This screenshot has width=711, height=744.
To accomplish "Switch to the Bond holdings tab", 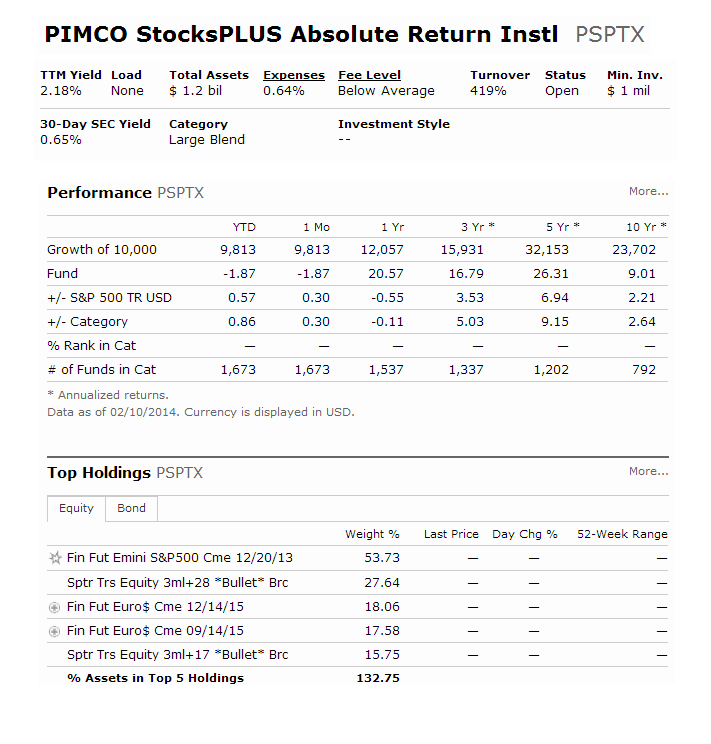I will pos(131,508).
